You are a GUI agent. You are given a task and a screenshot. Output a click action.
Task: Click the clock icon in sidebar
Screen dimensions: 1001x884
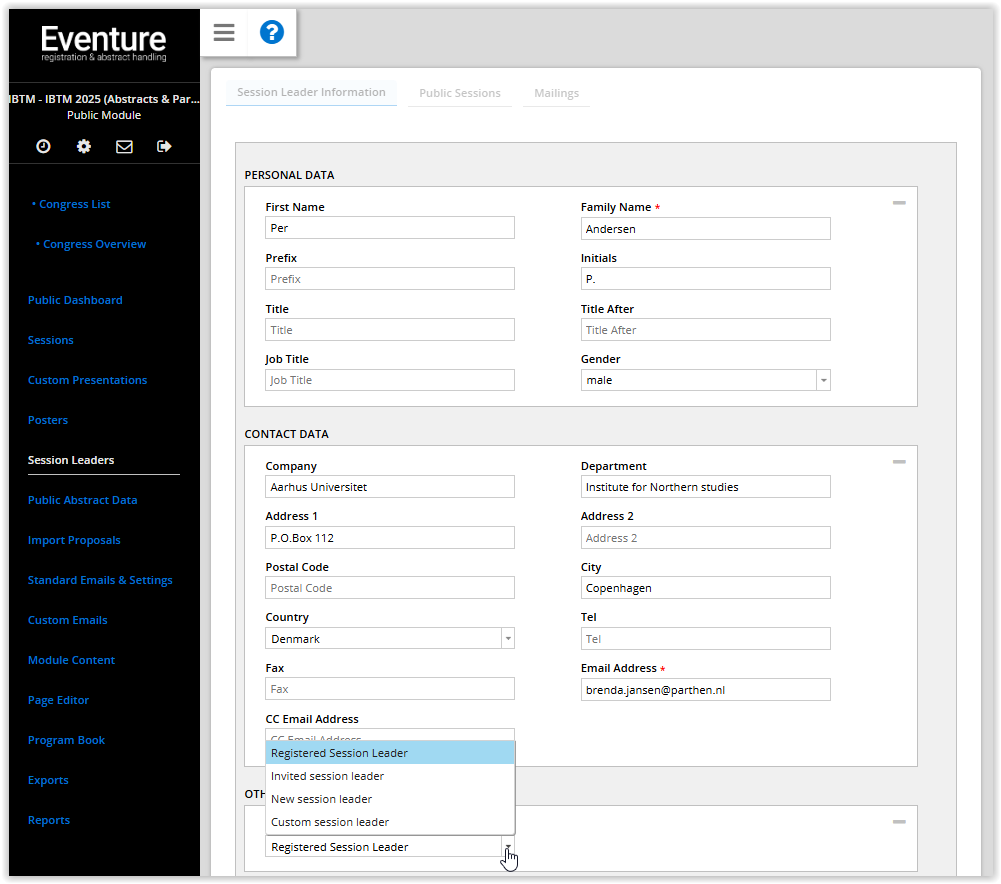(43, 146)
